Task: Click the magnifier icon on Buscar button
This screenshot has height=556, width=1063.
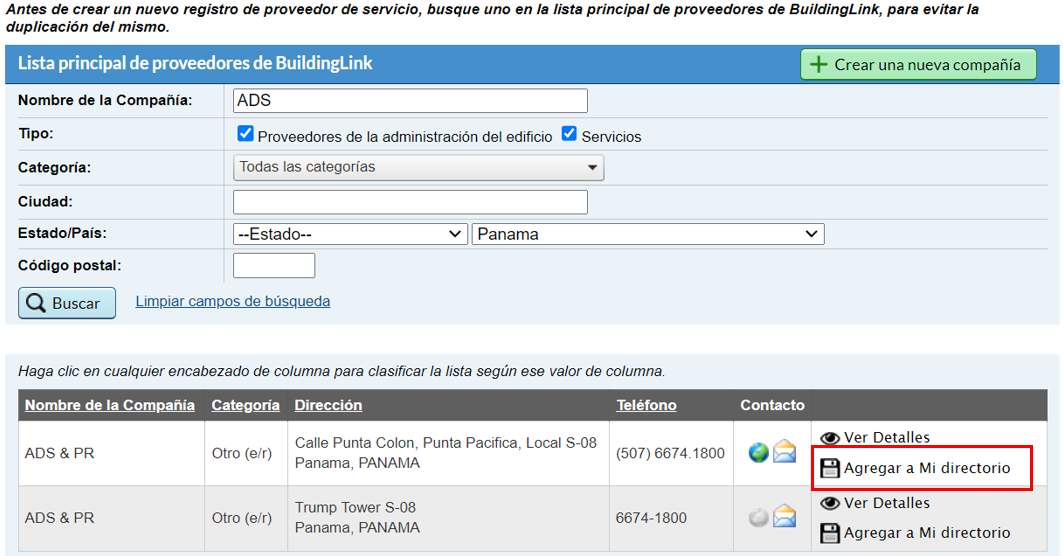Action: click(35, 303)
